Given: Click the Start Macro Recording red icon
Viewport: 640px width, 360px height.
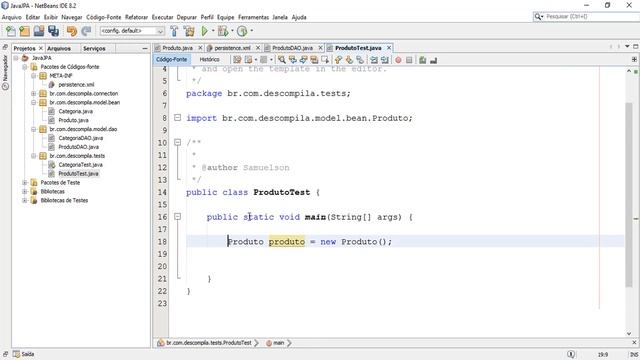Looking at the screenshot, I should point(398,60).
